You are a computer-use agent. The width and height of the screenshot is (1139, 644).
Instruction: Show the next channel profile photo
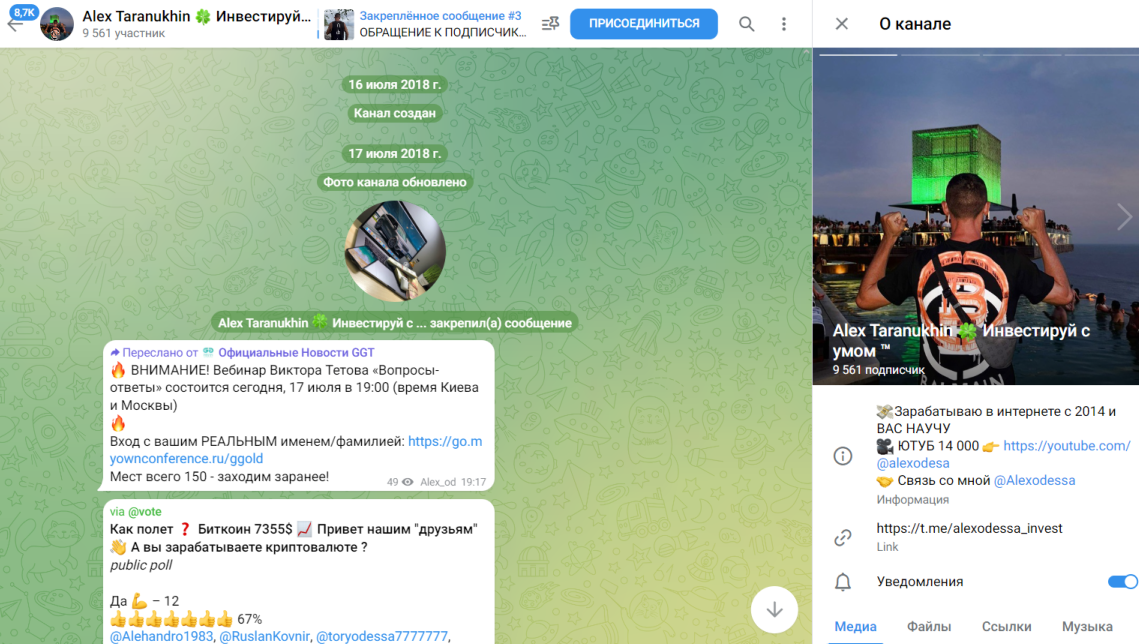(1124, 216)
